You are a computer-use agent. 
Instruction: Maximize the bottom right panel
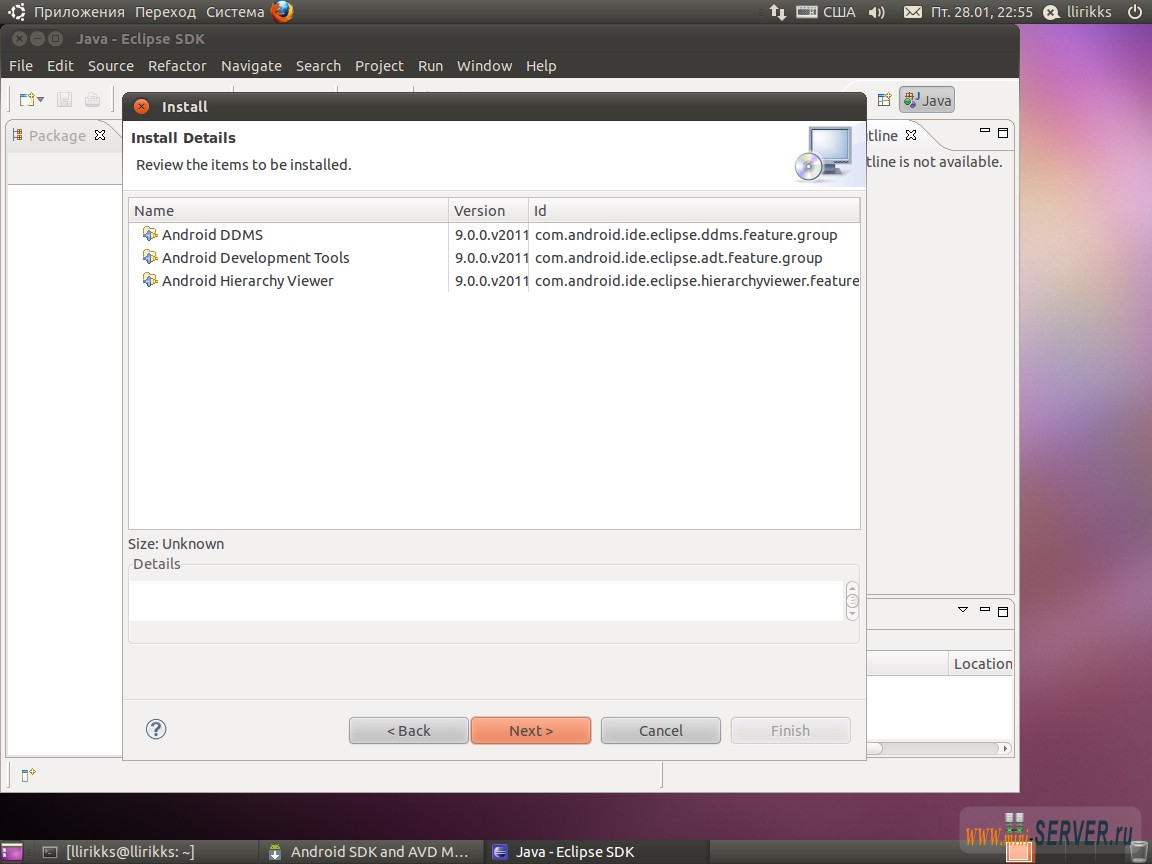click(1003, 611)
